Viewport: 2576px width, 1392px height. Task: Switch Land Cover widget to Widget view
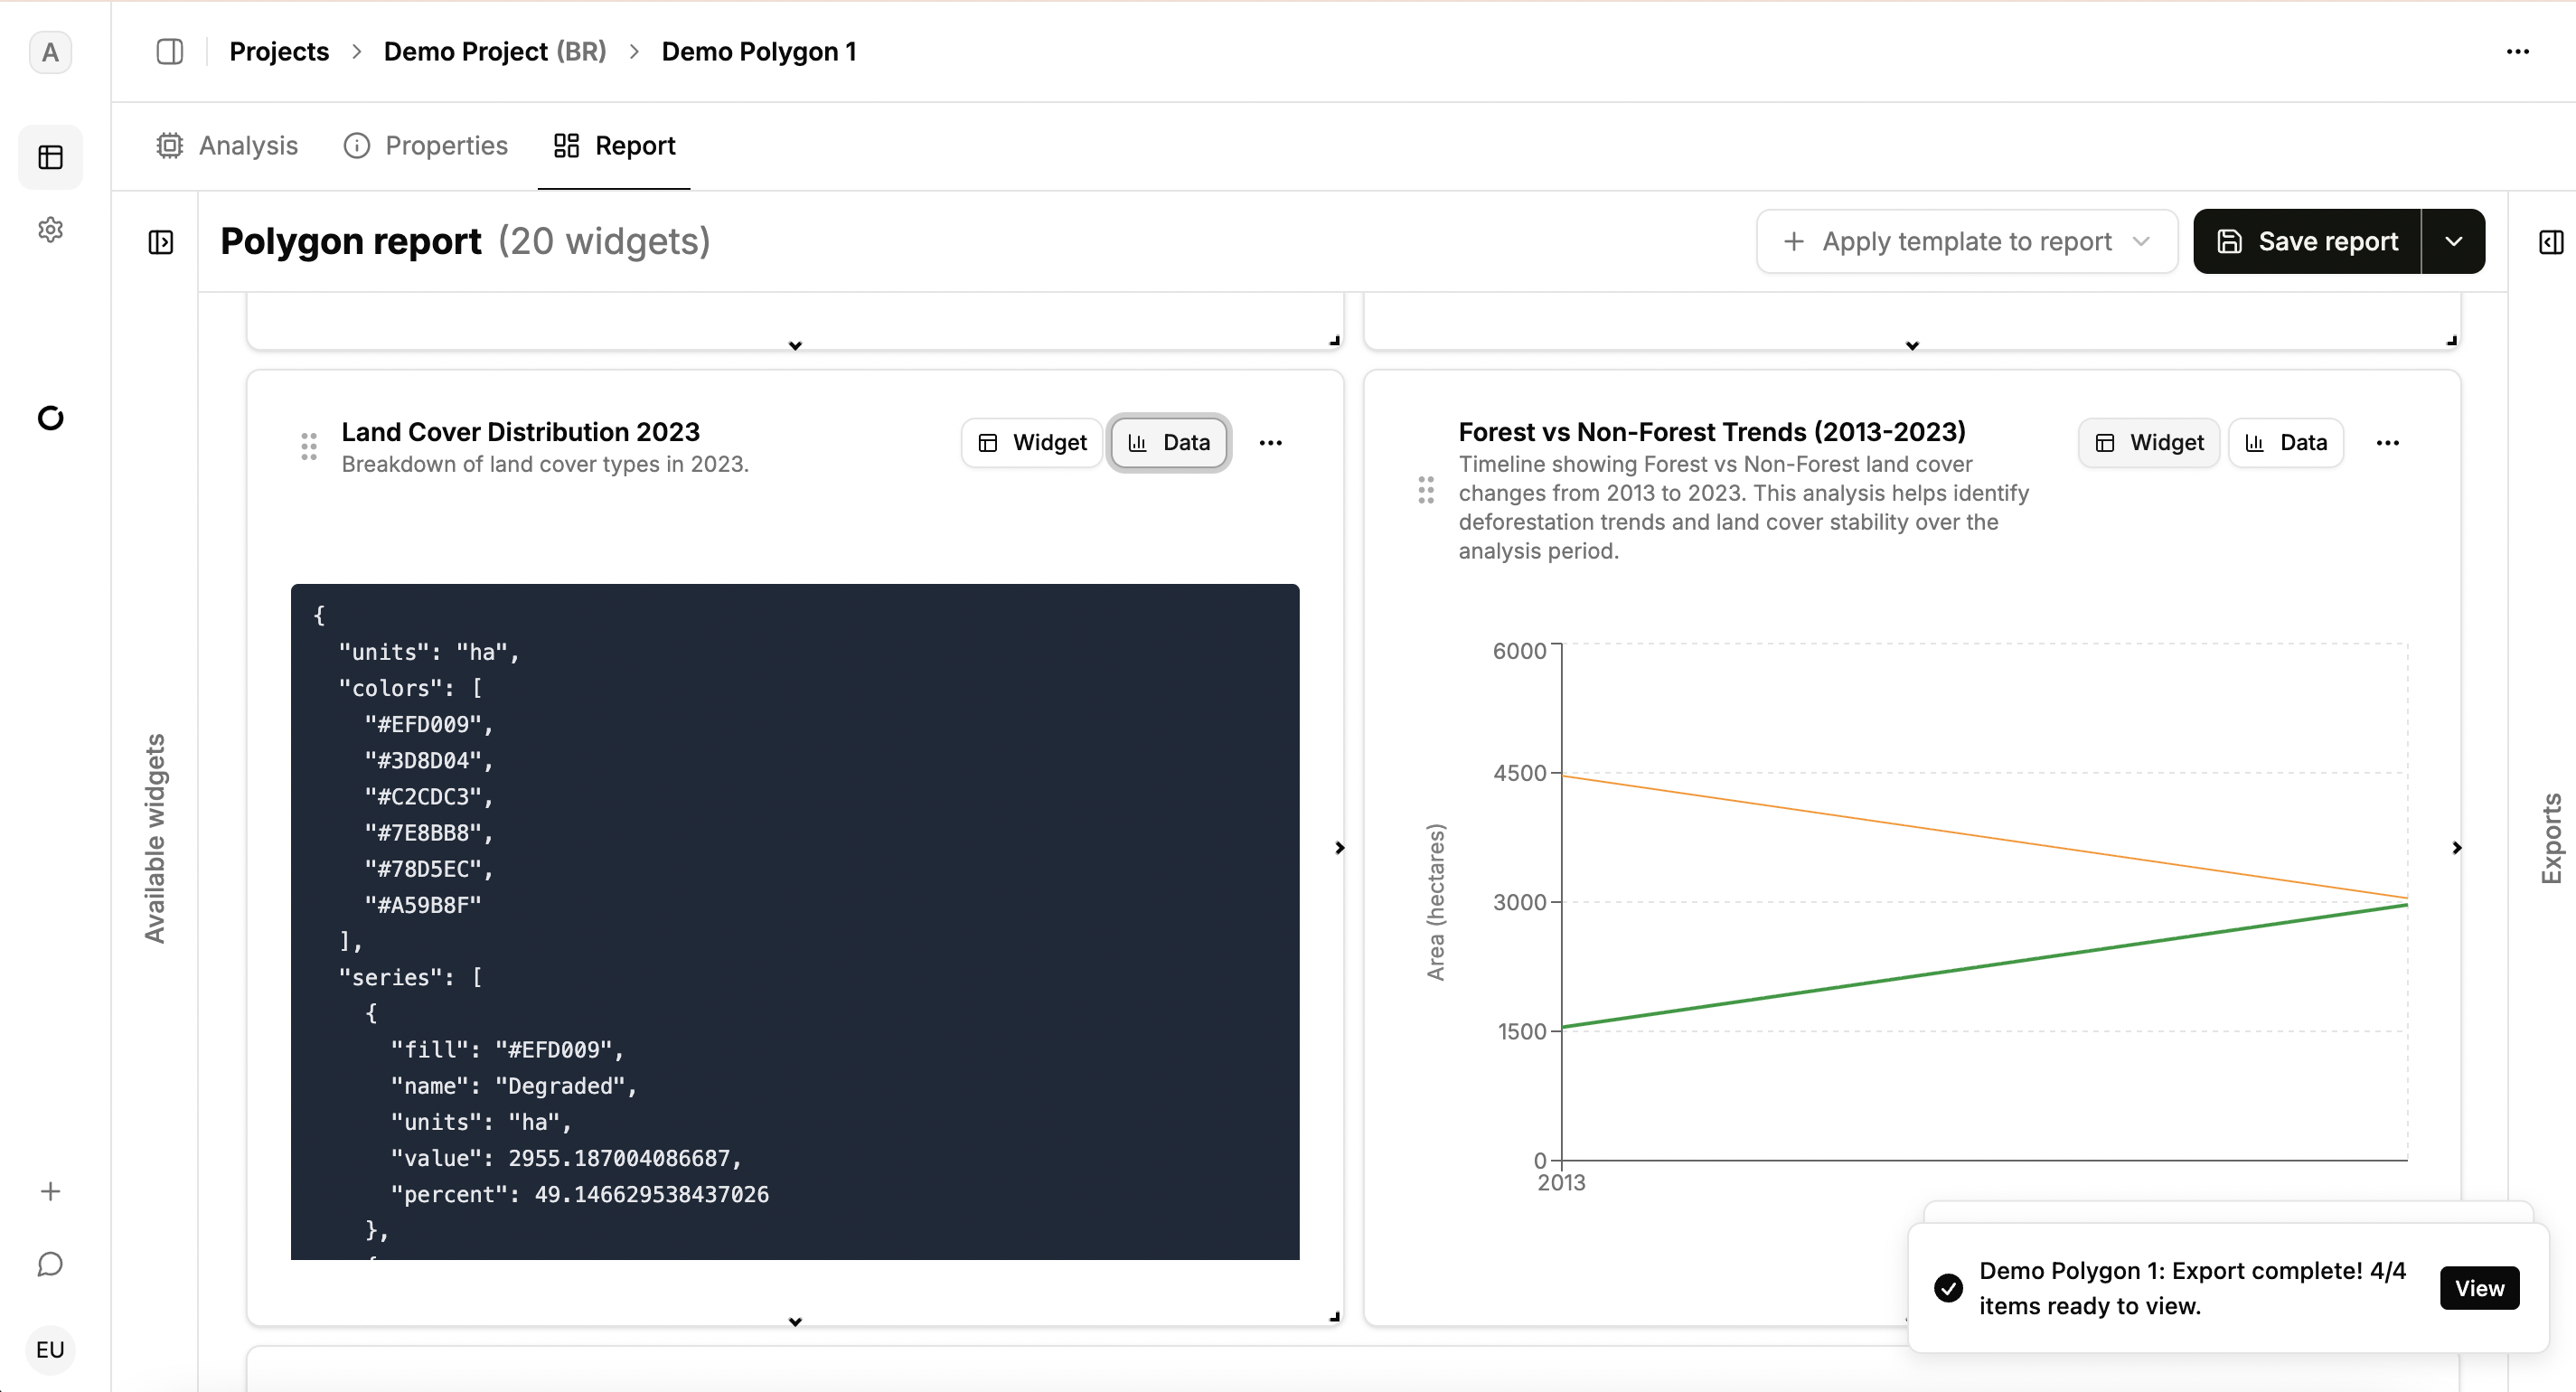pyautogui.click(x=1031, y=442)
